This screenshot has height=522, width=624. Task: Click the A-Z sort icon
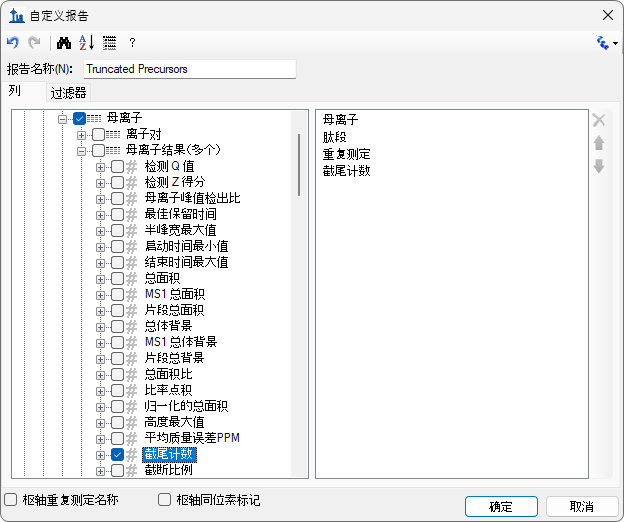tap(86, 43)
